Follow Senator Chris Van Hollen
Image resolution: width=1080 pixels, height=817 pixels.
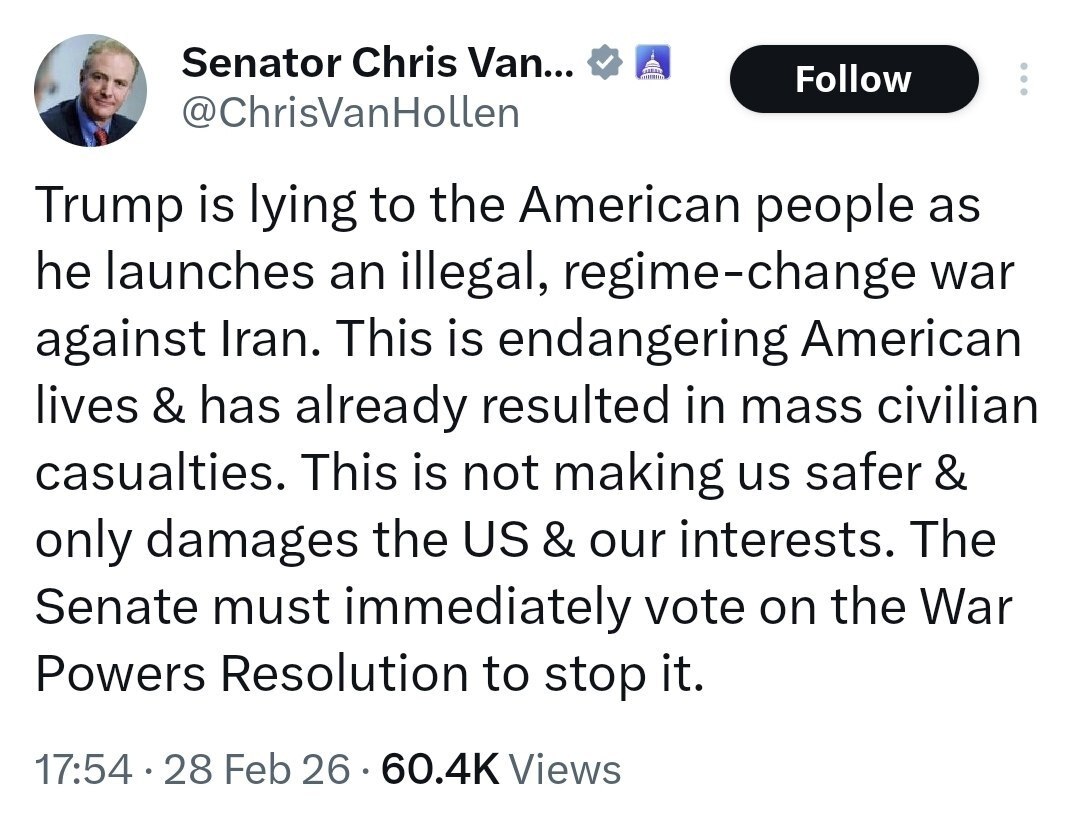click(853, 79)
